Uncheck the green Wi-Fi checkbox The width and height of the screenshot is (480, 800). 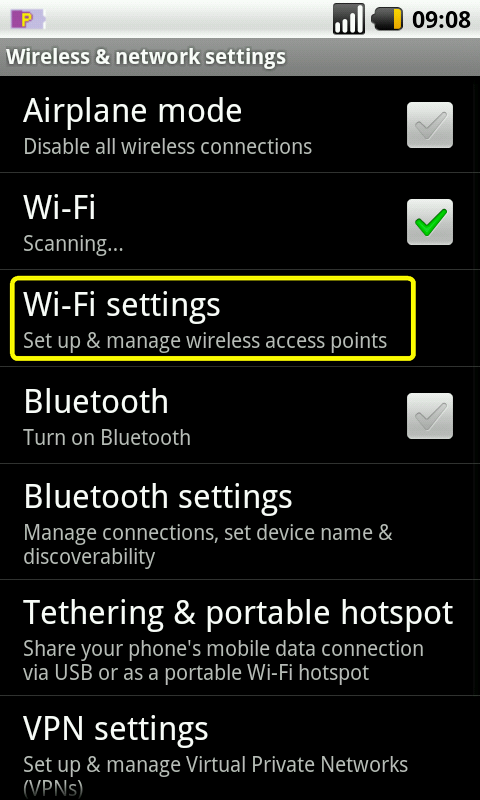click(430, 222)
